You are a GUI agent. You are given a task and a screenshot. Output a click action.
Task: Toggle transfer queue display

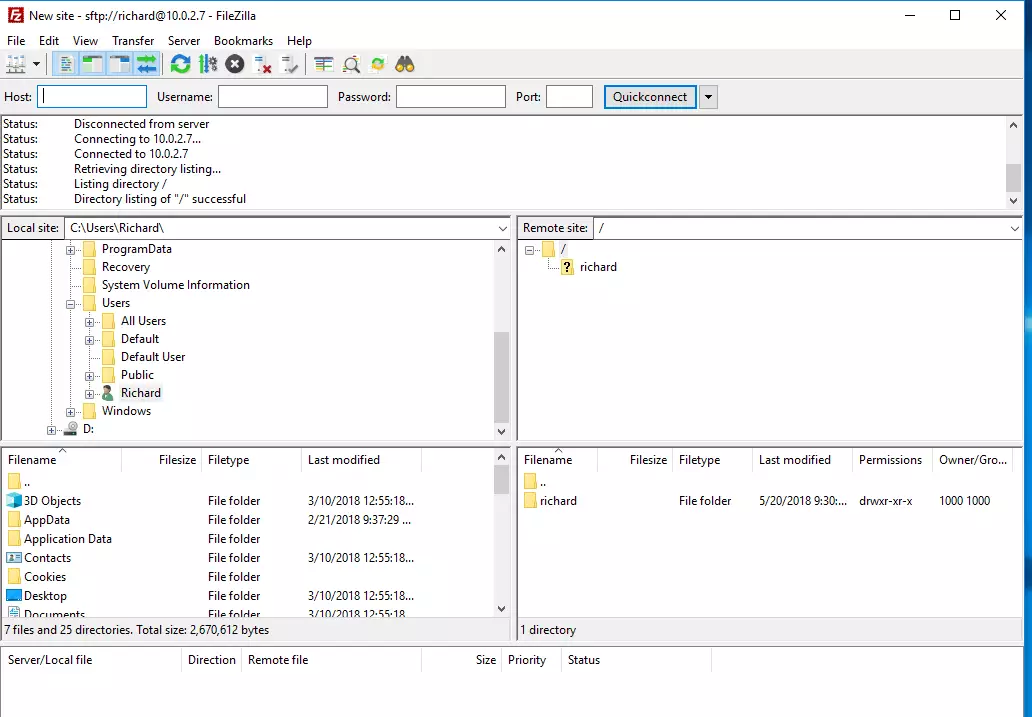(x=146, y=65)
